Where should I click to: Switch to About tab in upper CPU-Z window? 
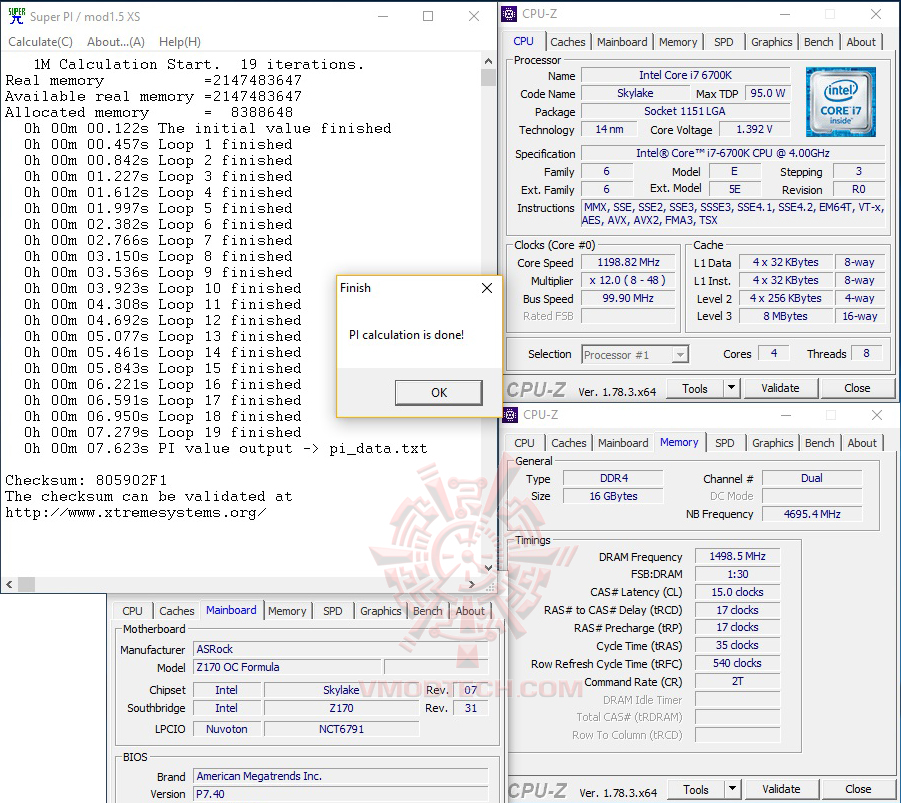point(861,42)
